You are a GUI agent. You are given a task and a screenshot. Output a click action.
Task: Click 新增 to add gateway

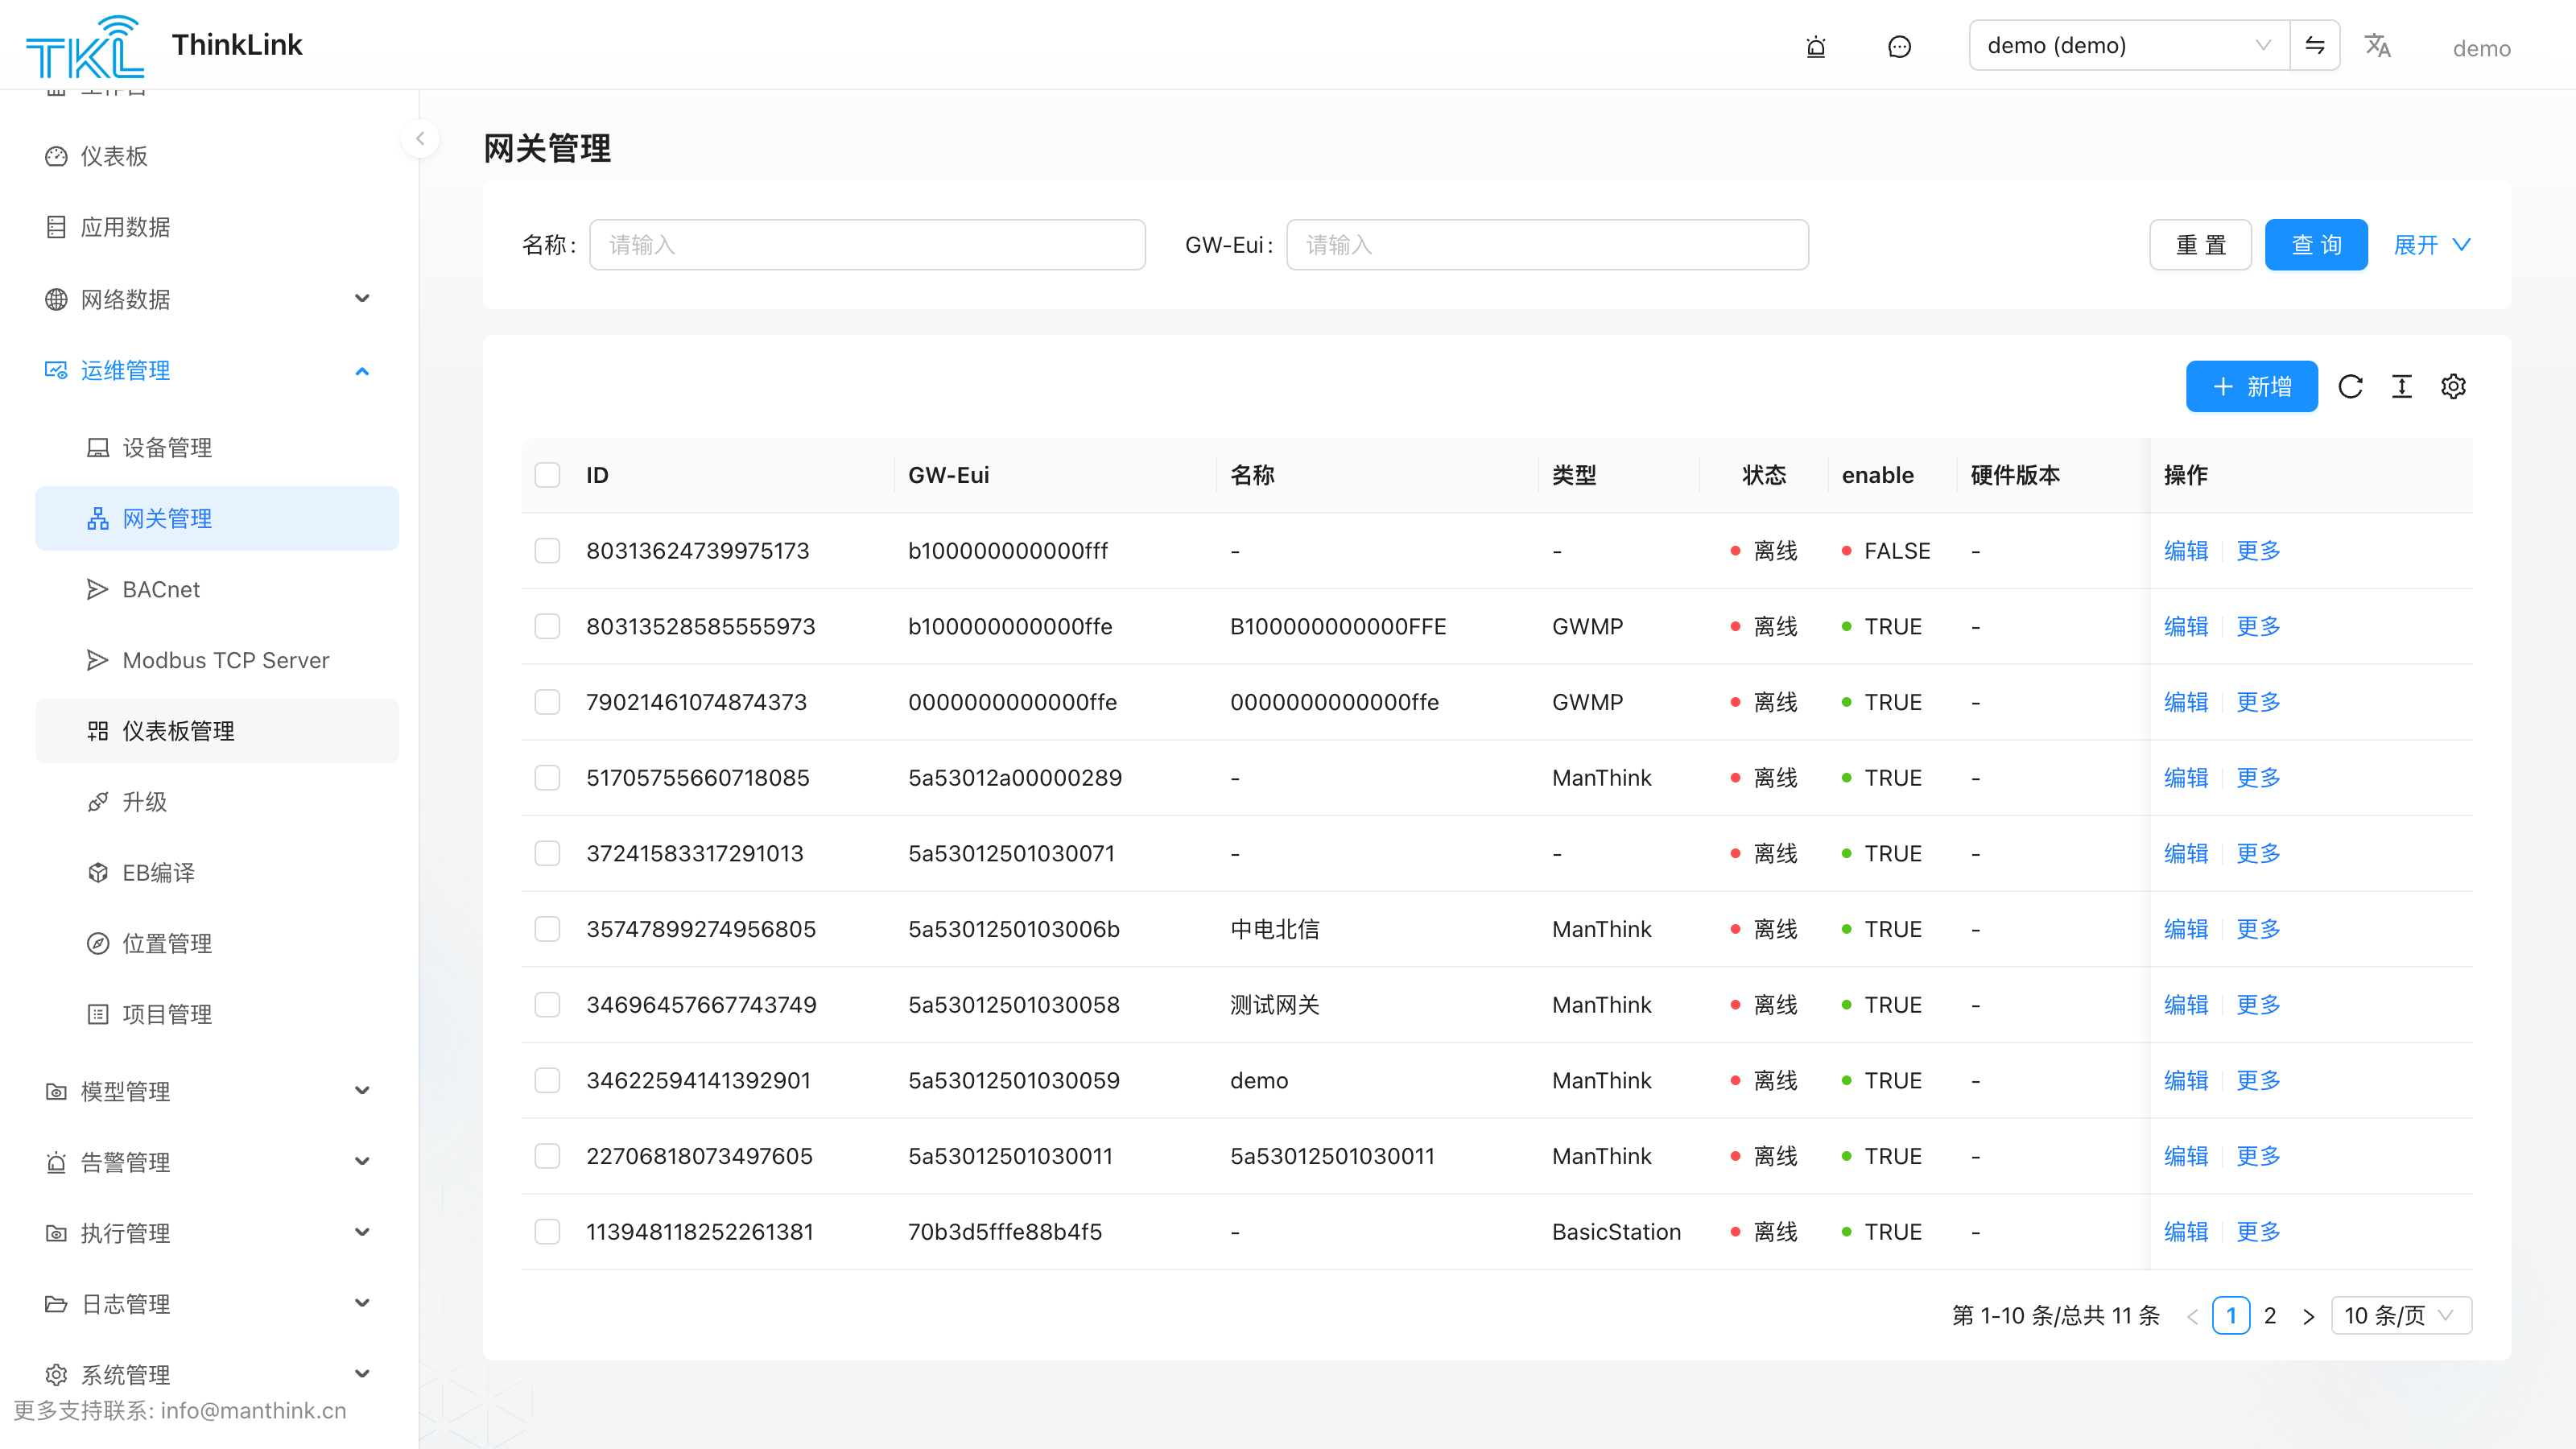(2251, 386)
